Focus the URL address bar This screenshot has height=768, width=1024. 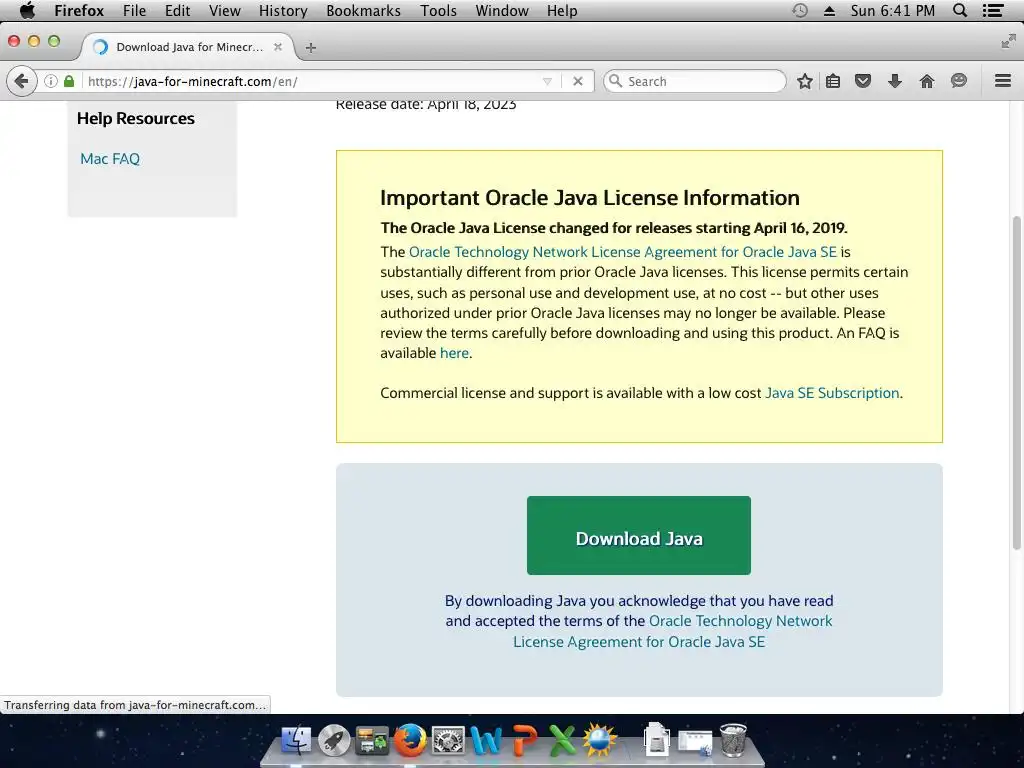coord(313,81)
